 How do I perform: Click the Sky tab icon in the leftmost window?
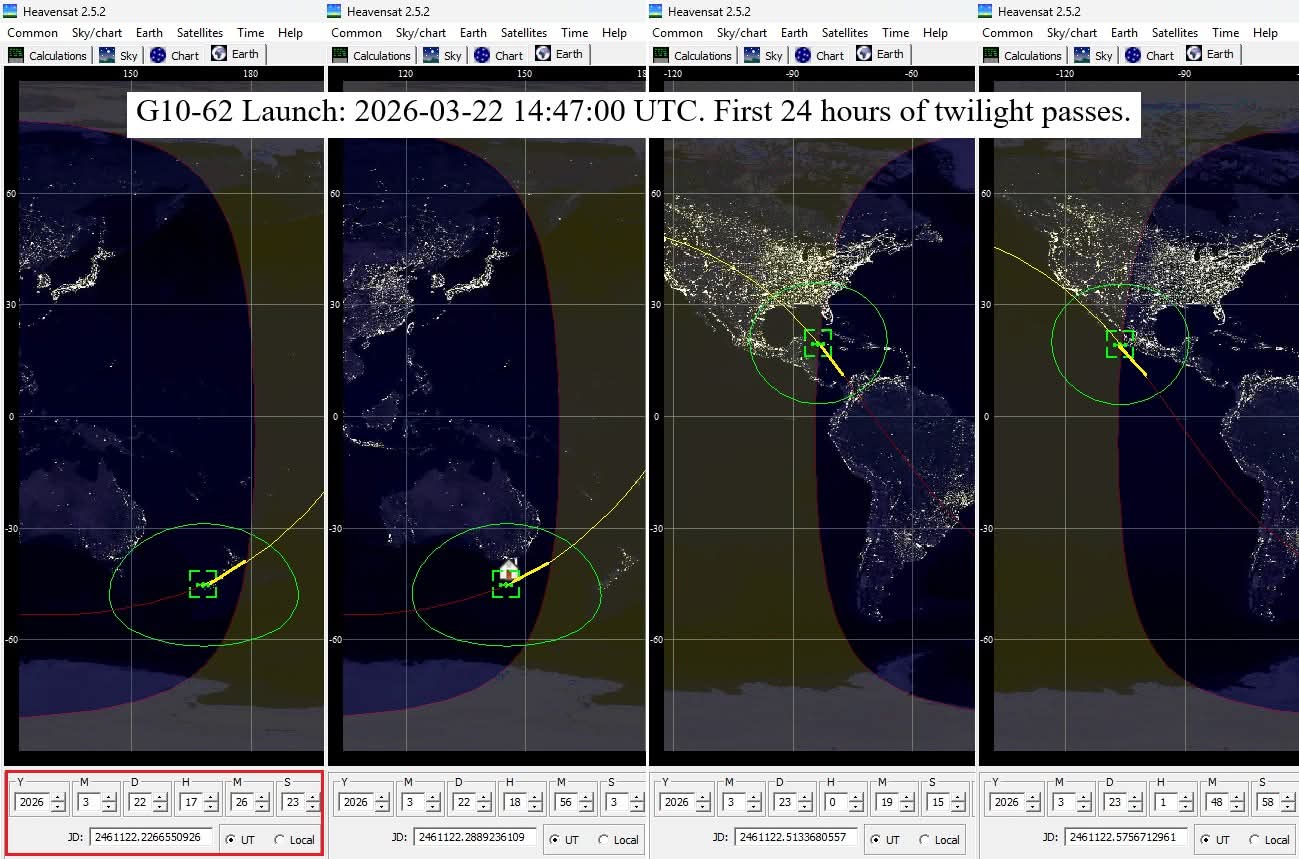pos(107,55)
